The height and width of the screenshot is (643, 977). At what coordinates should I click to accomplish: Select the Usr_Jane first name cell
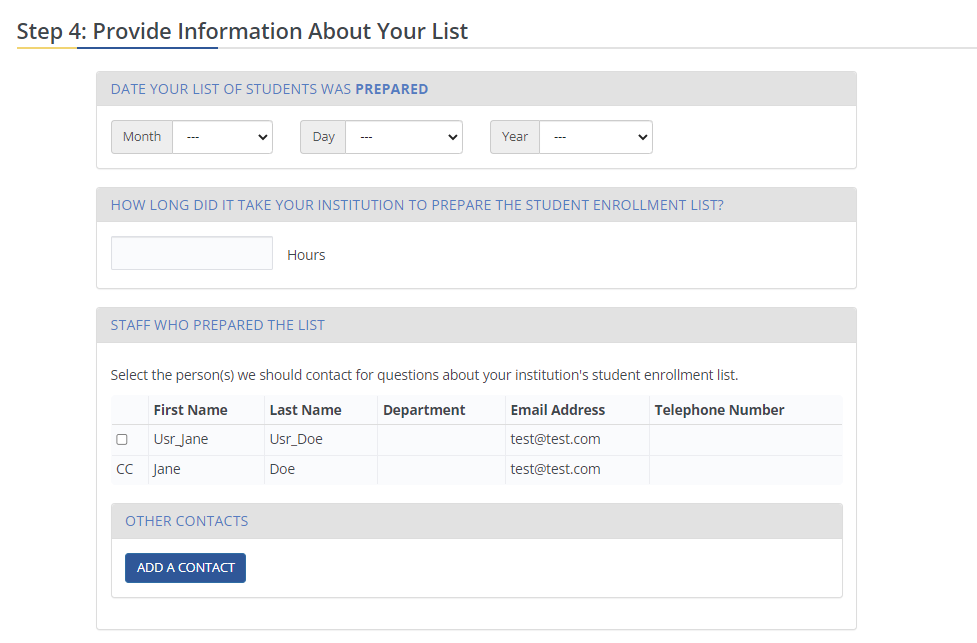coord(181,439)
